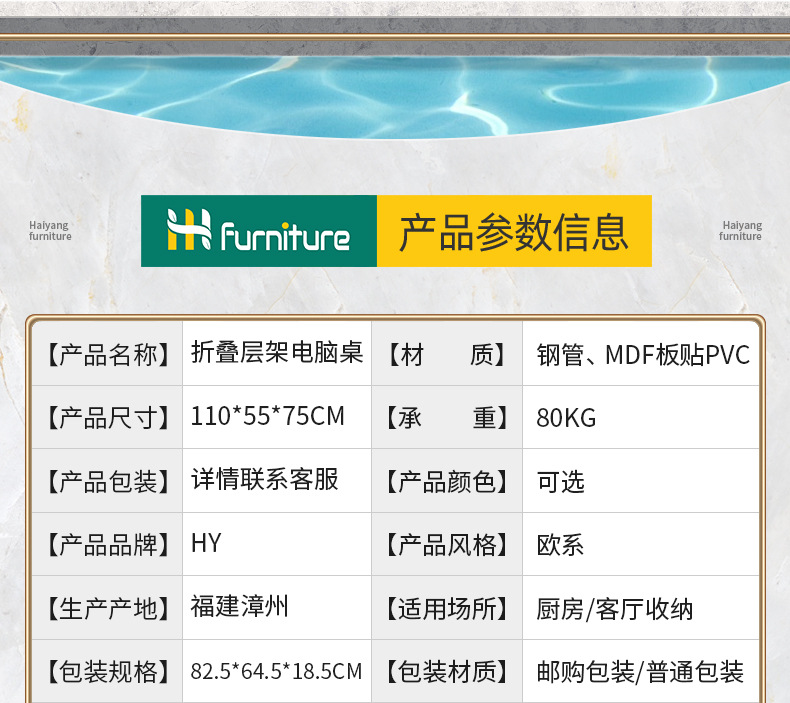Click the 【生产产地】 label
790x703 pixels.
tap(107, 608)
